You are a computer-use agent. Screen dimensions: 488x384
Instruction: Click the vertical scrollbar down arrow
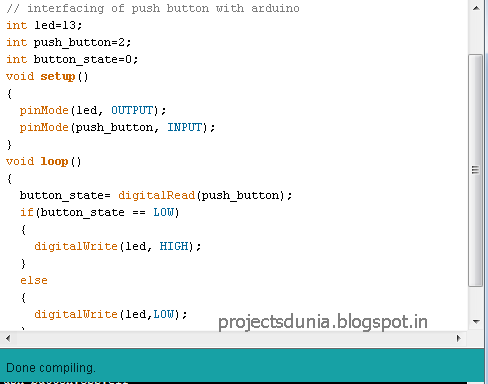tap(476, 322)
